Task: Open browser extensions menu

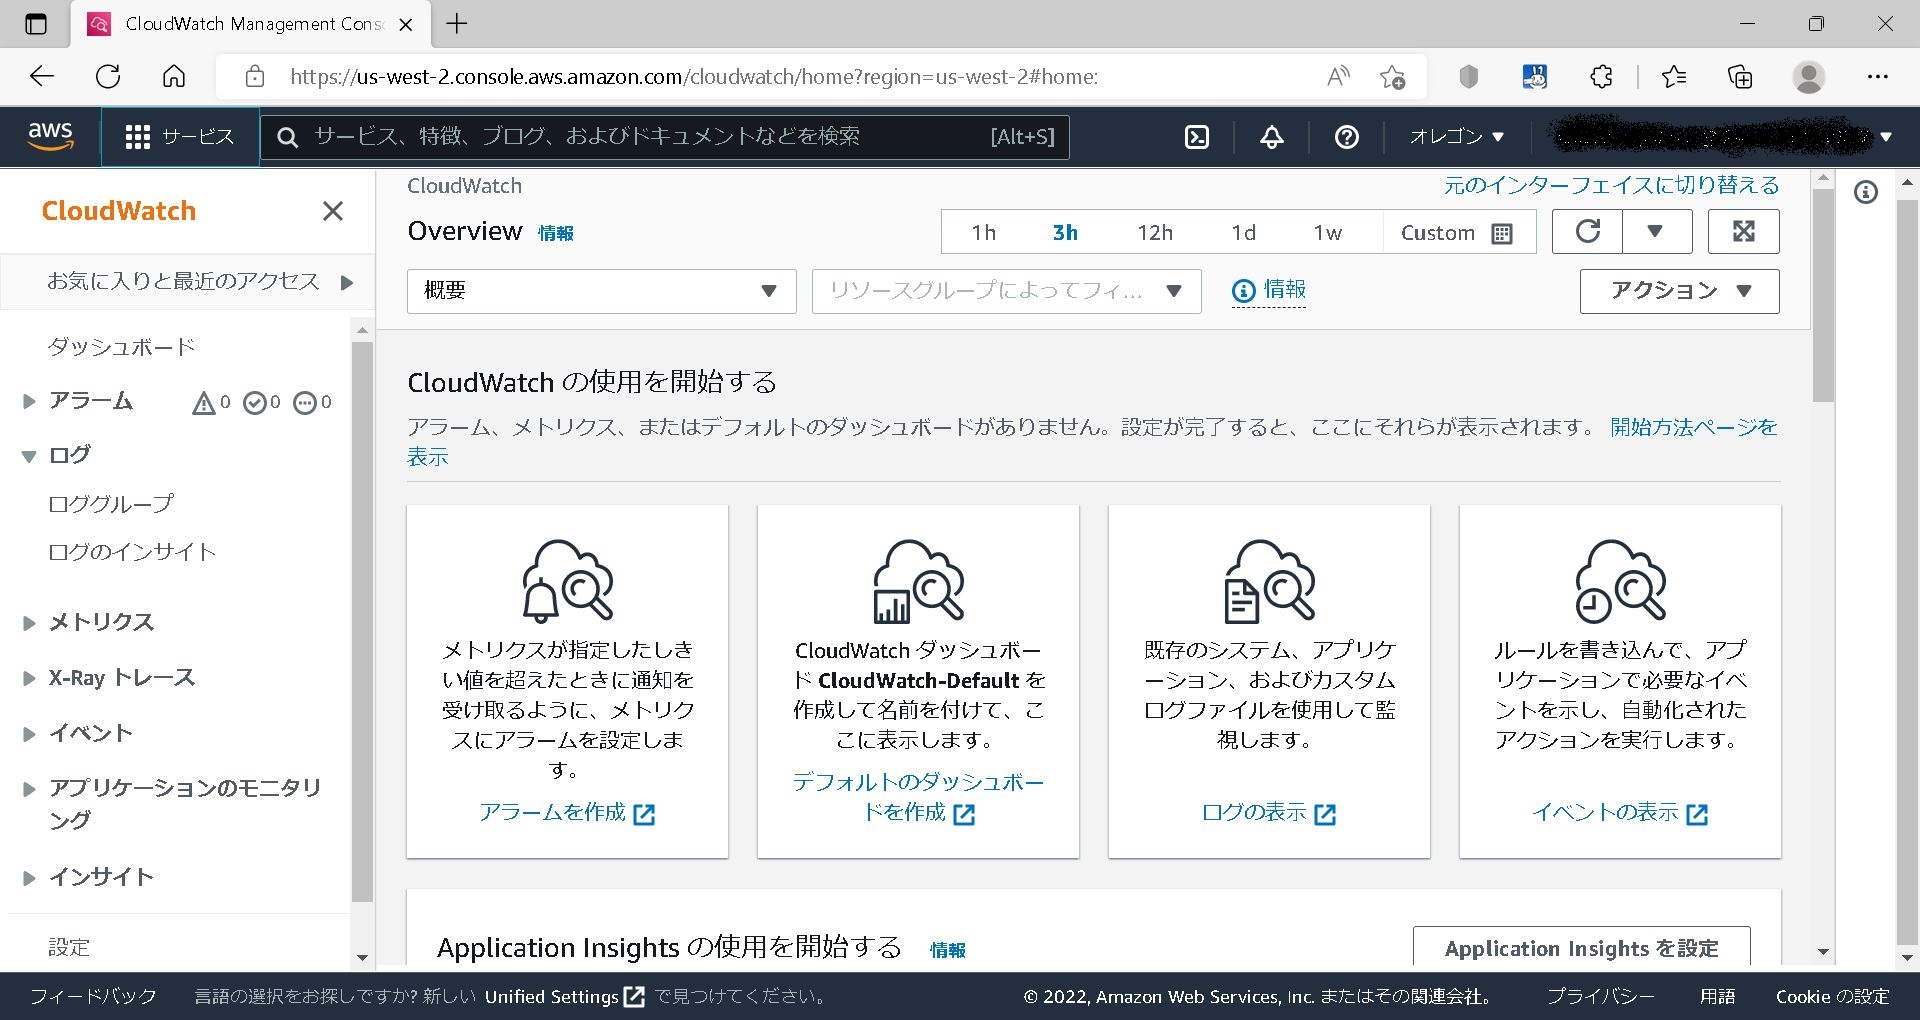Action: tap(1601, 77)
